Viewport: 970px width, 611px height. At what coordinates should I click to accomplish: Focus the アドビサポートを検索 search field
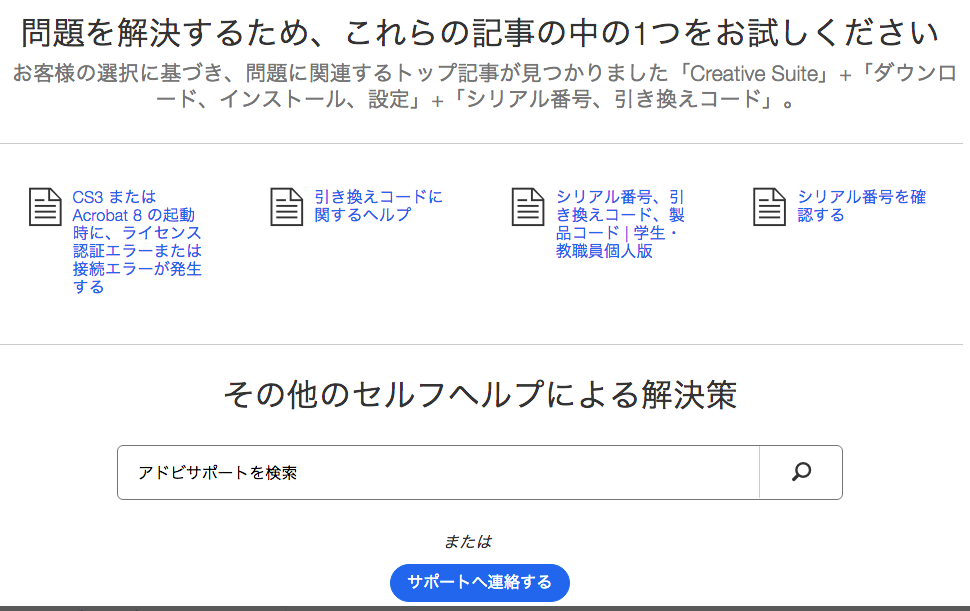pos(438,472)
